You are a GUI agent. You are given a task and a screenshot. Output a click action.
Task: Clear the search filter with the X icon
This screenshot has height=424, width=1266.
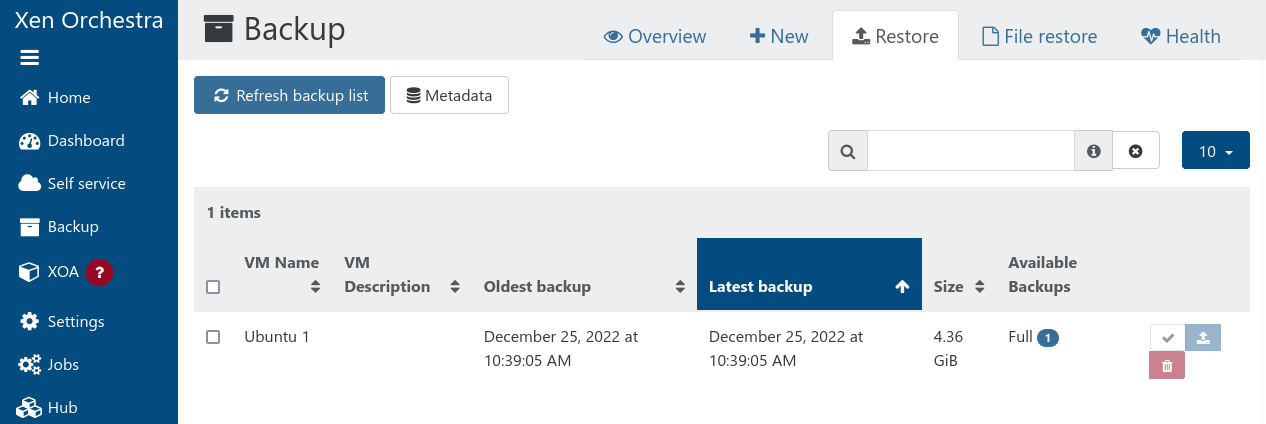pyautogui.click(x=1135, y=151)
